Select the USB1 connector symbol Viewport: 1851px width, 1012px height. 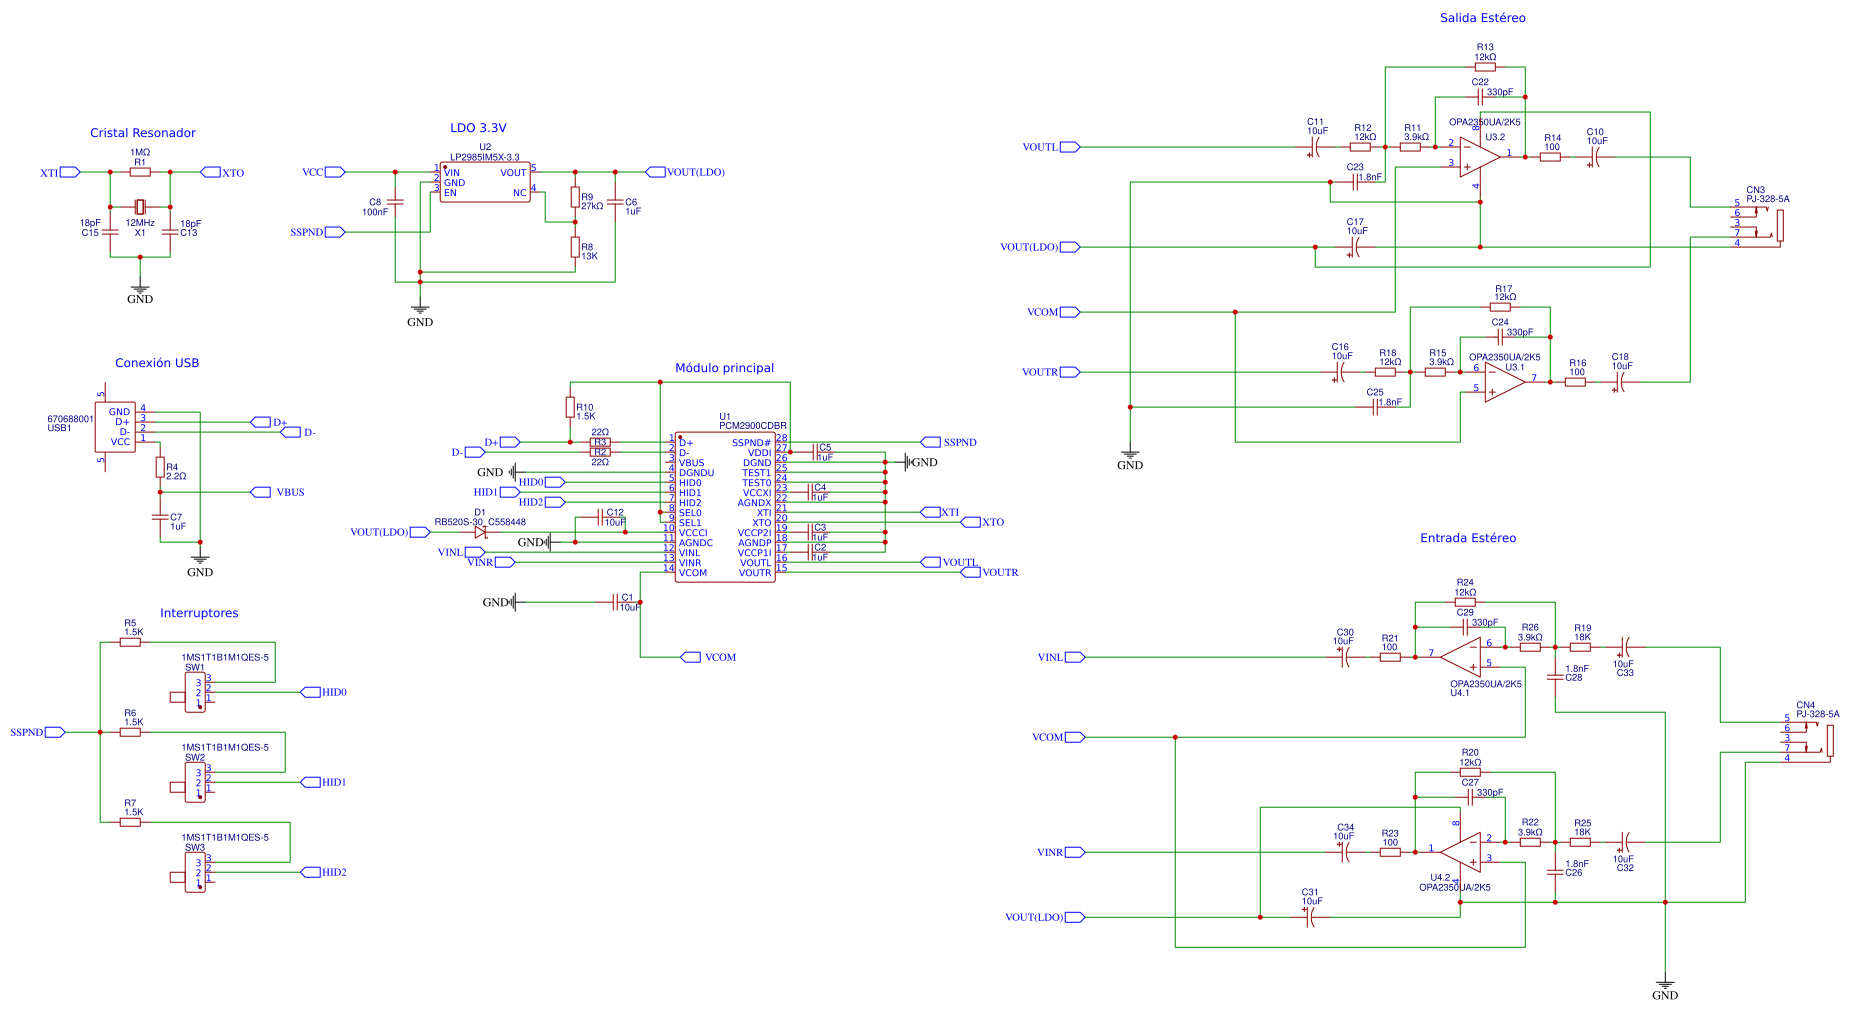pyautogui.click(x=115, y=427)
